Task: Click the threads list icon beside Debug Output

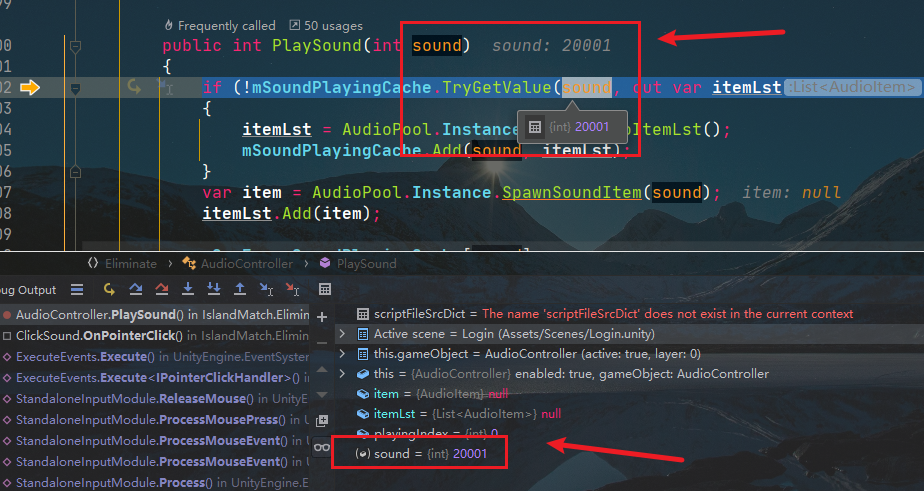Action: pos(76,289)
